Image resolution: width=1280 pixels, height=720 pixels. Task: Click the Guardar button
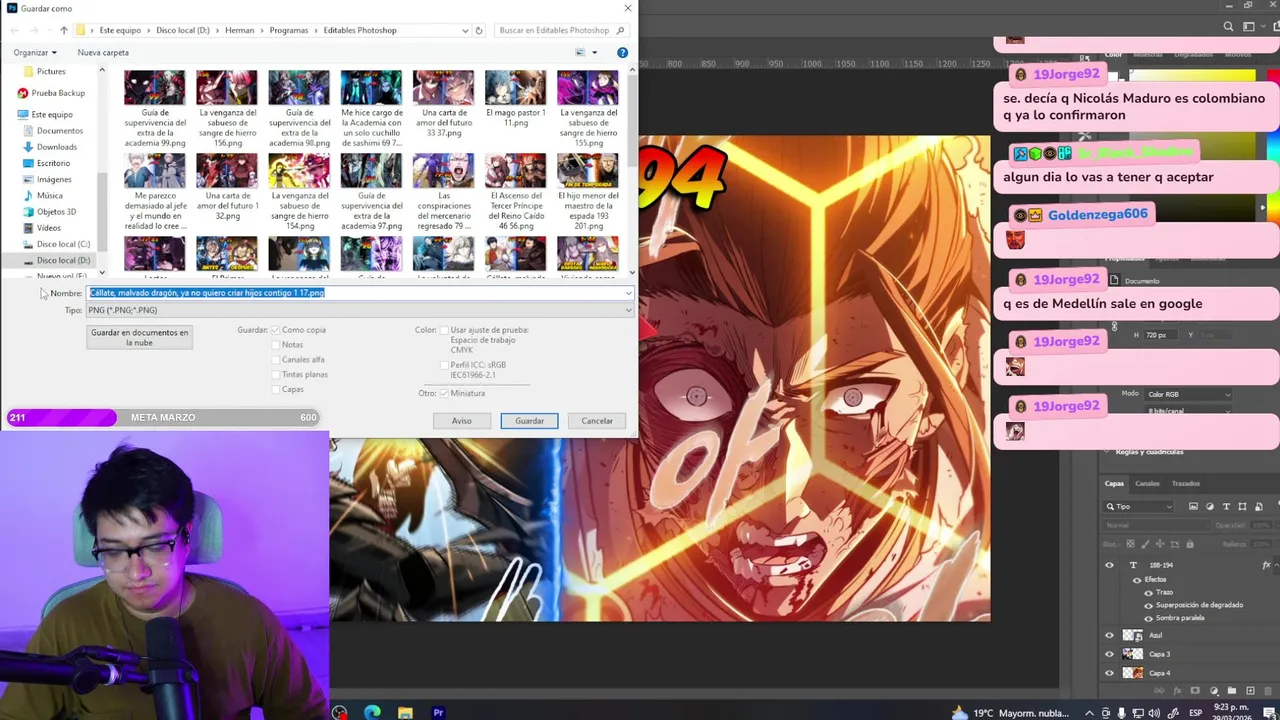[529, 421]
